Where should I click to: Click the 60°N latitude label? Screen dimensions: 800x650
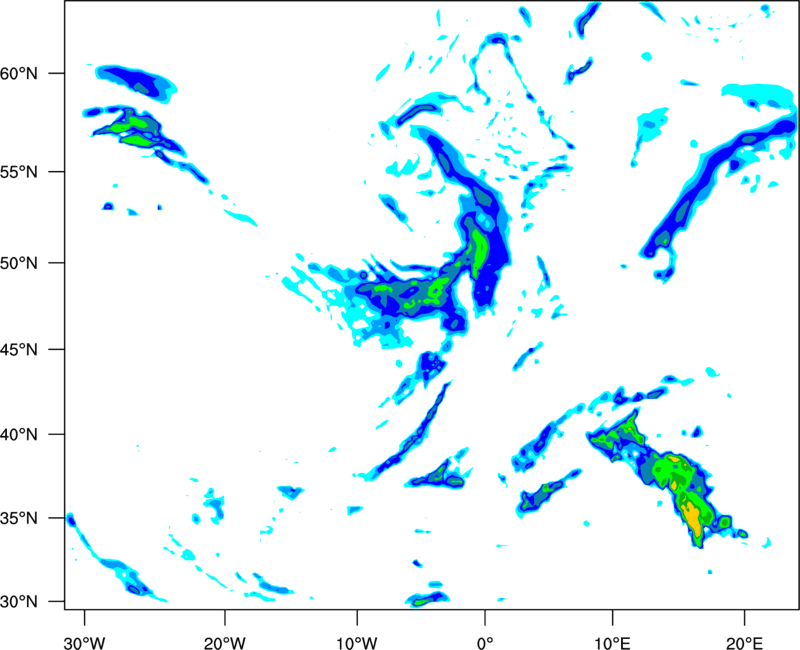coord(19,74)
